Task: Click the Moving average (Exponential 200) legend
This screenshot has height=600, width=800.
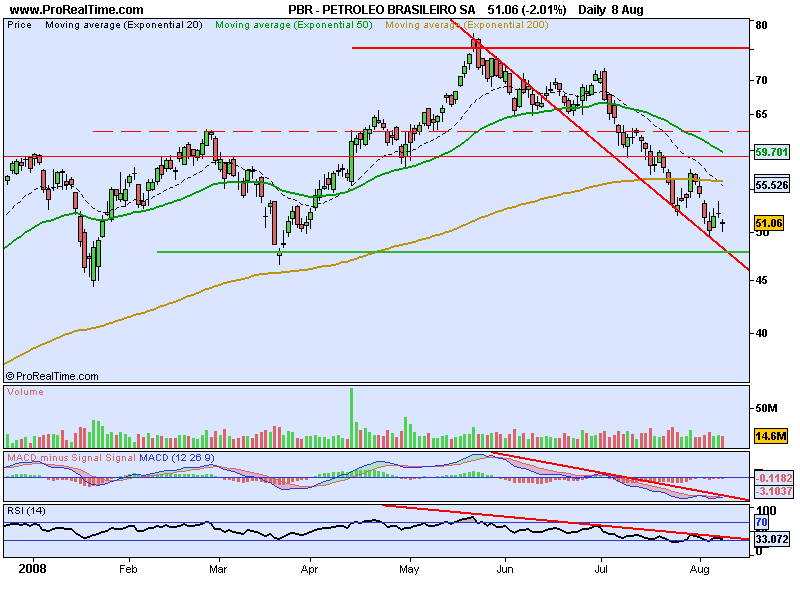Action: pyautogui.click(x=467, y=25)
